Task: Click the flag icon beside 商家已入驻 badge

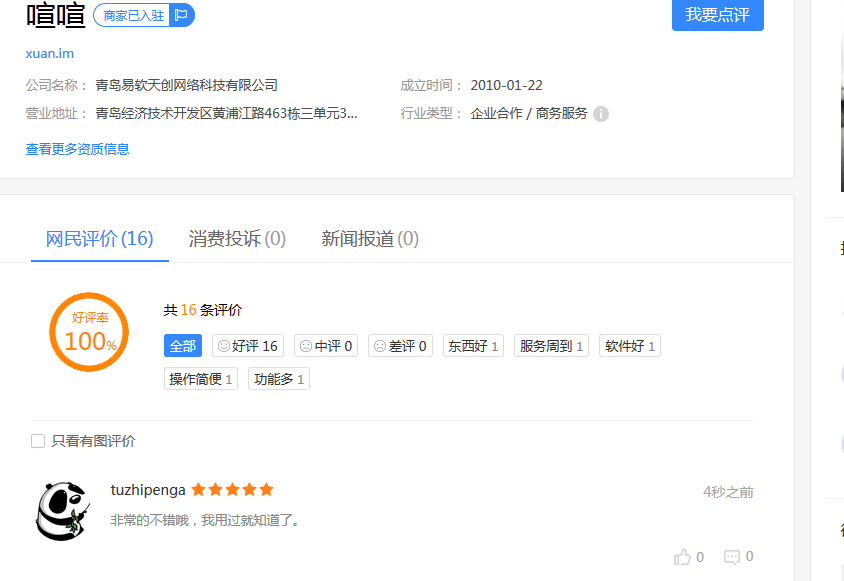Action: point(181,15)
